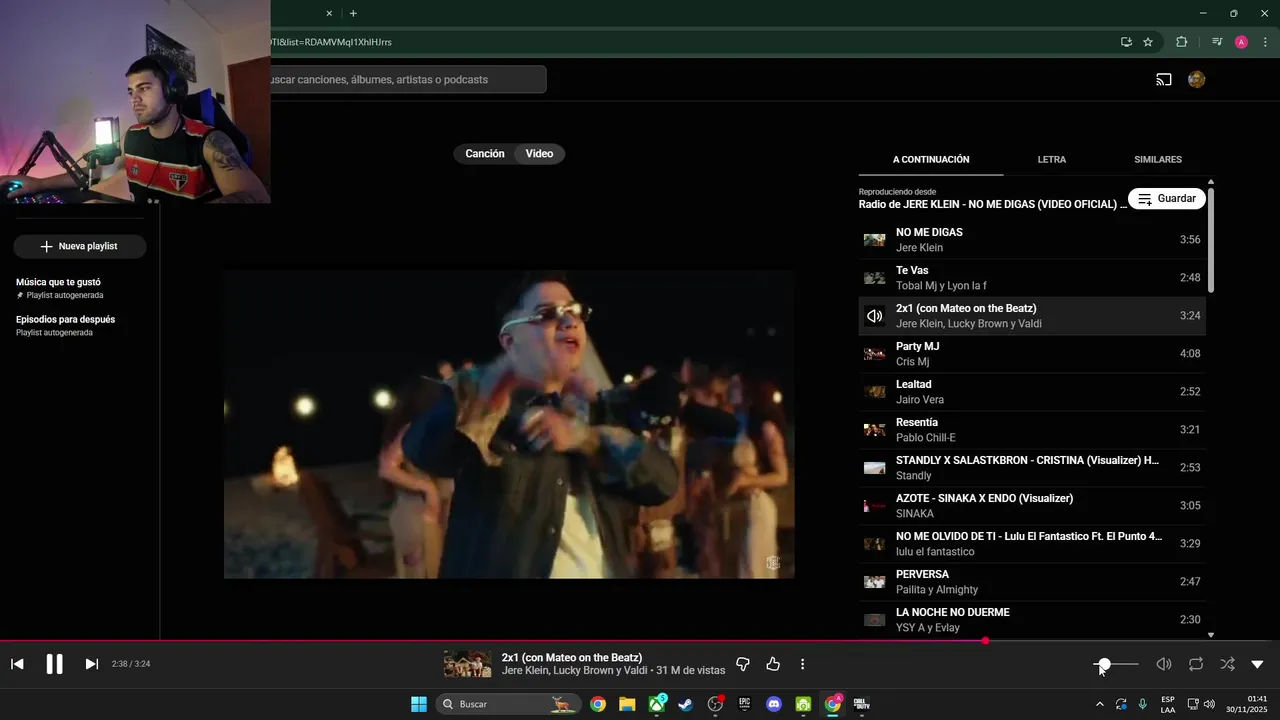The image size is (1280, 720).
Task: Play Resentía by Pablo Chill-E
Action: pyautogui.click(x=1032, y=430)
